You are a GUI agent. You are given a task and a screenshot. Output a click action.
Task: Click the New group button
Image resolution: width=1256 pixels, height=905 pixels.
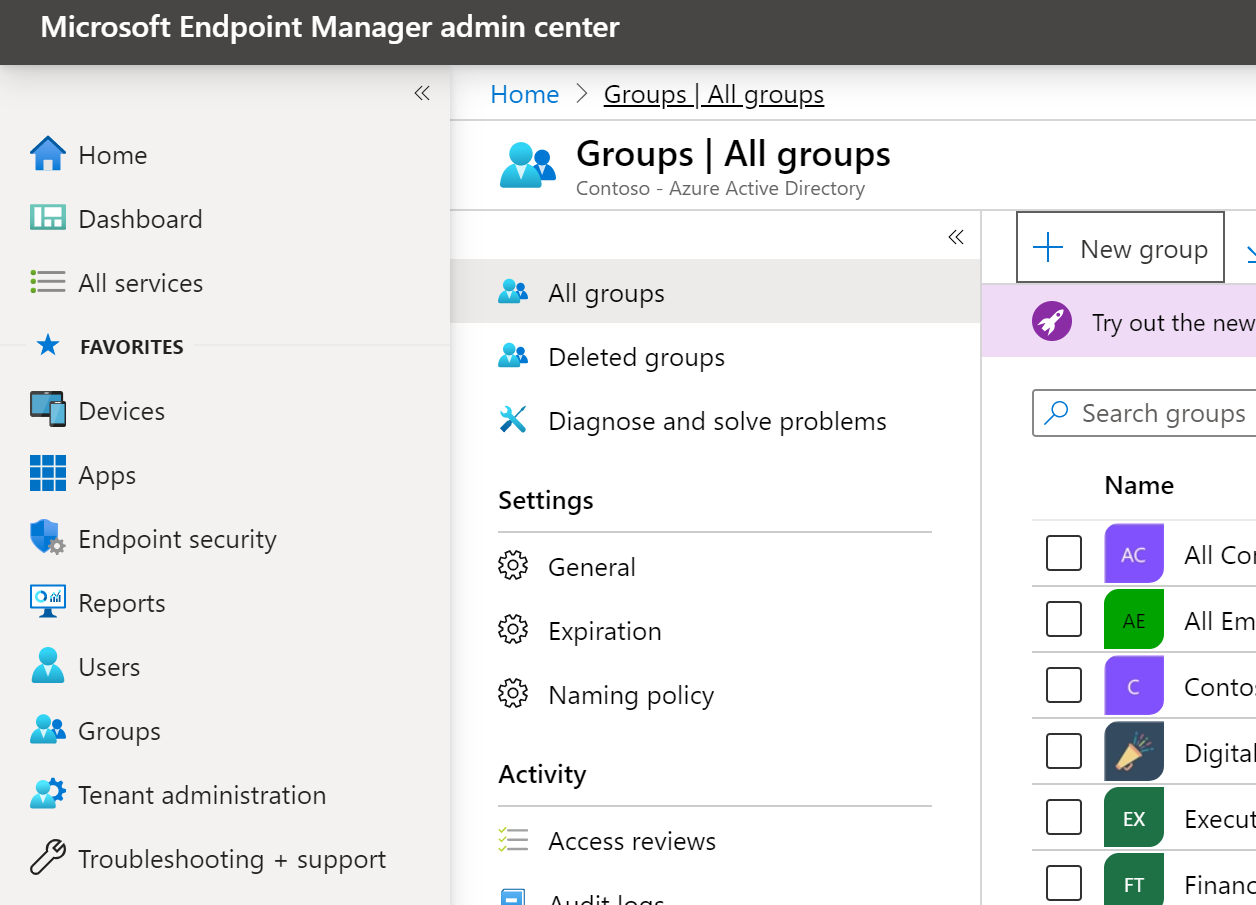(1120, 248)
